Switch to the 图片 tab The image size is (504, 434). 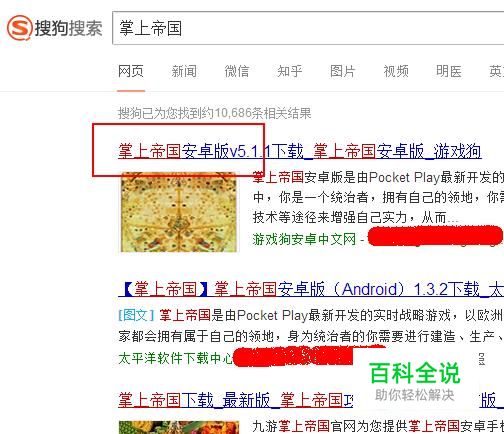[x=343, y=71]
